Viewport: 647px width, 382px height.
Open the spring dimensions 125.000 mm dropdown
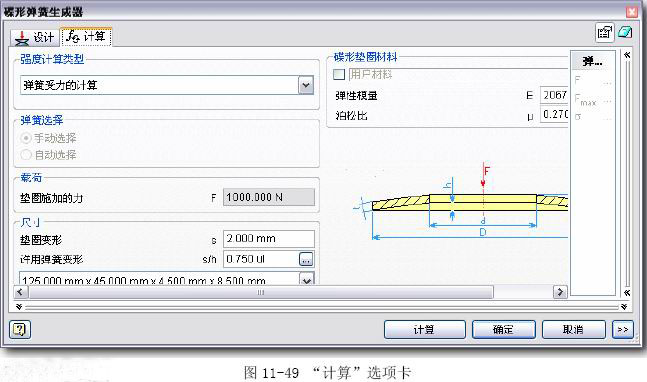pyautogui.click(x=306, y=279)
